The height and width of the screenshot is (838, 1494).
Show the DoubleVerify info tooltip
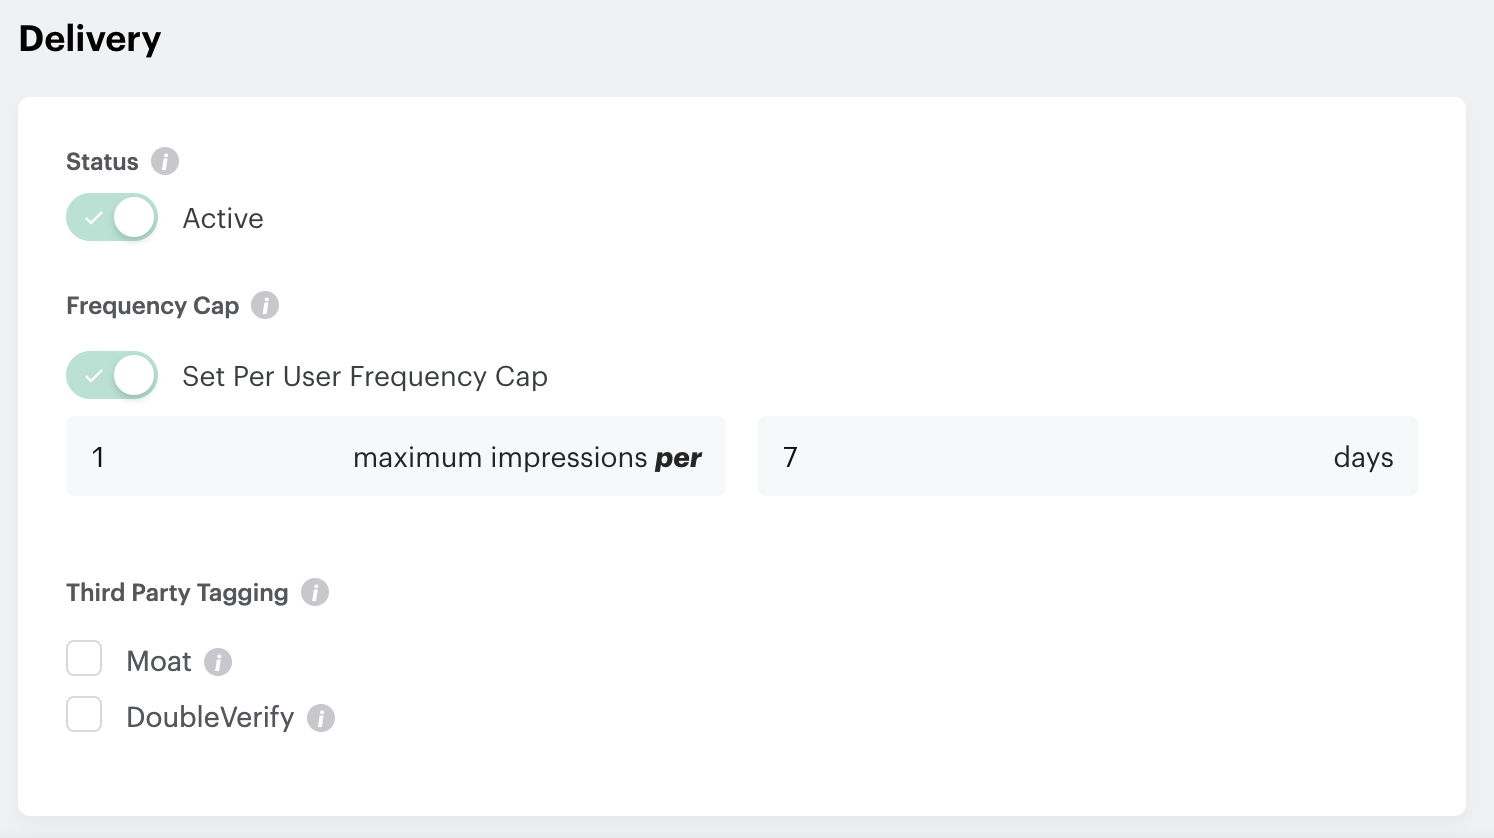point(321,718)
